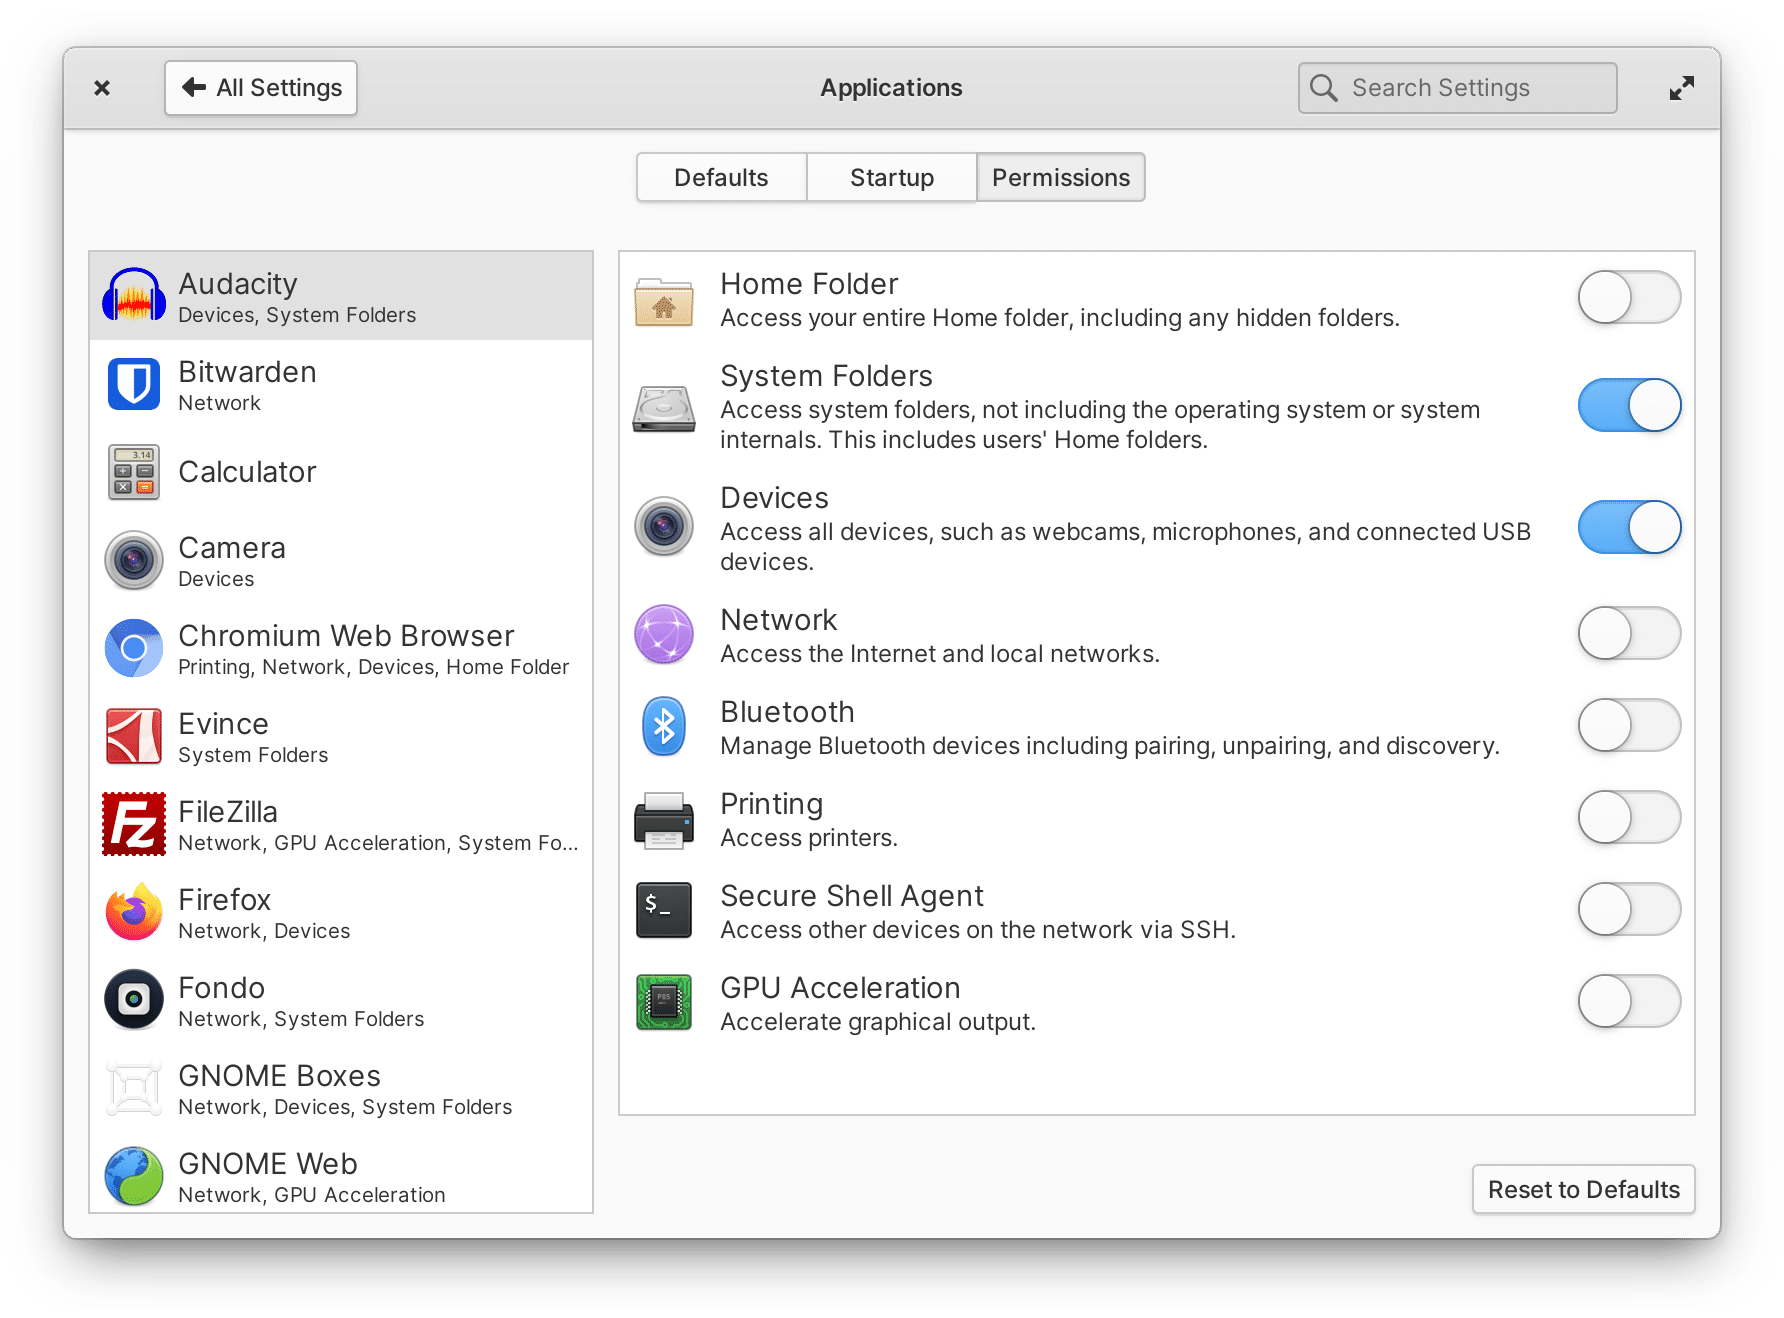Select the Bitwarden shield icon
Screen dimensions: 1784x1318
click(133, 384)
